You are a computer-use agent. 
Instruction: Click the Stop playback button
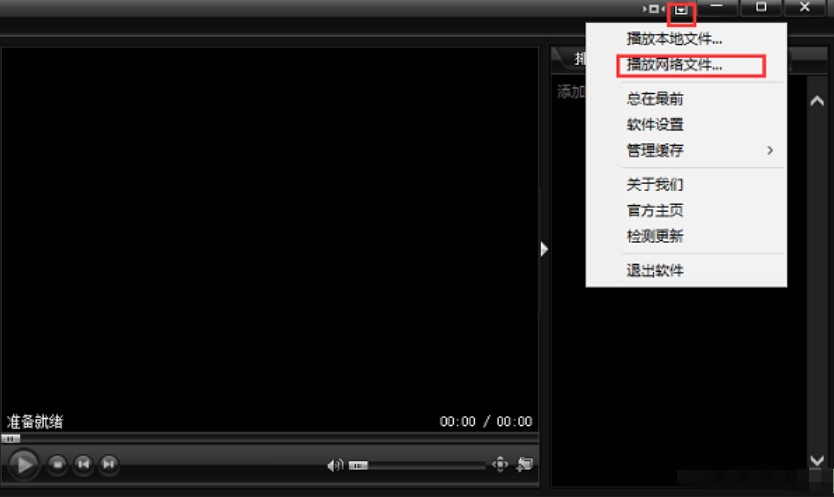(x=57, y=465)
